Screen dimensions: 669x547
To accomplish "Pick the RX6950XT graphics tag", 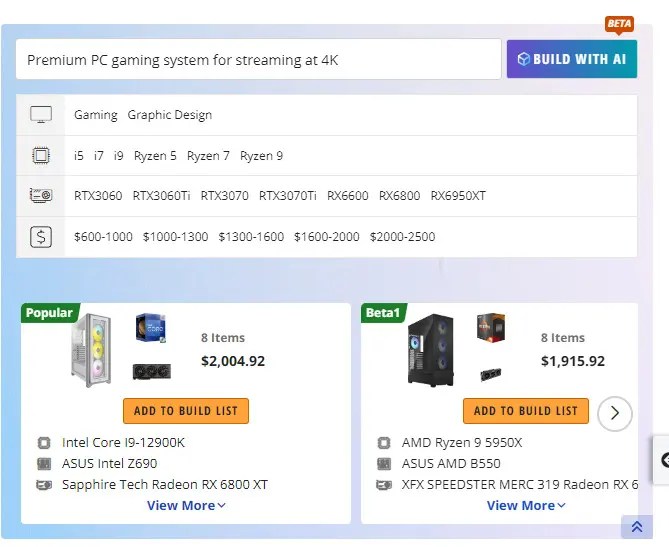I will (x=458, y=196).
